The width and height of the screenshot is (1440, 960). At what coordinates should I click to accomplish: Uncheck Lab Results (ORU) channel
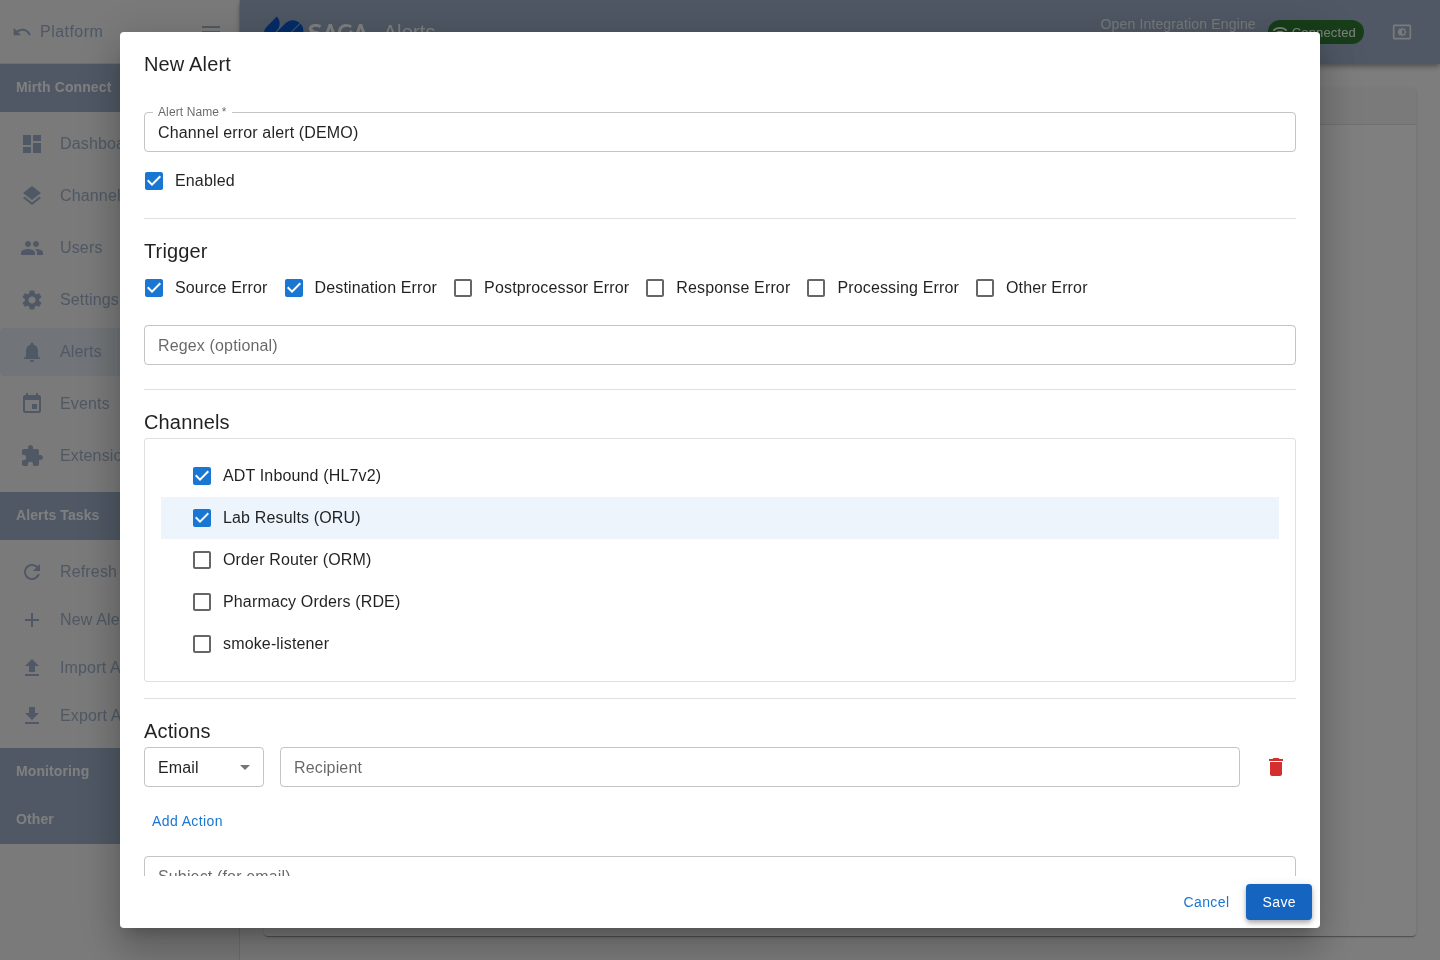click(202, 518)
